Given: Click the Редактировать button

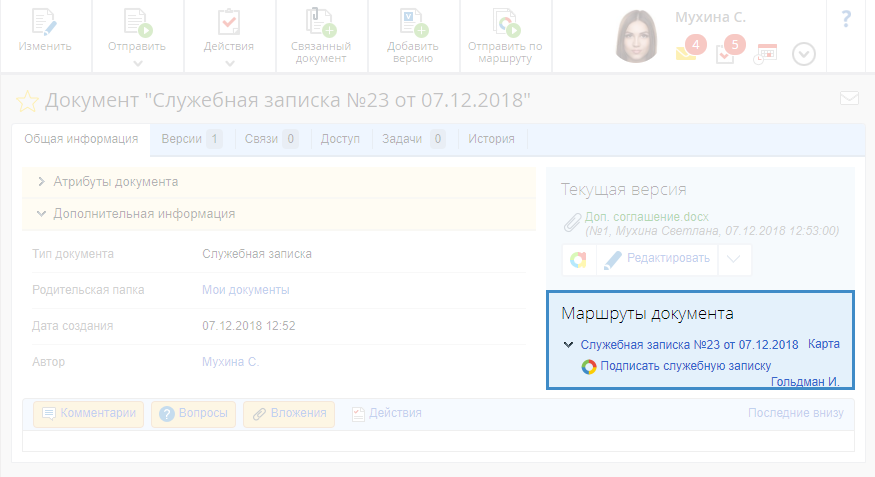Looking at the screenshot, I should 658,259.
